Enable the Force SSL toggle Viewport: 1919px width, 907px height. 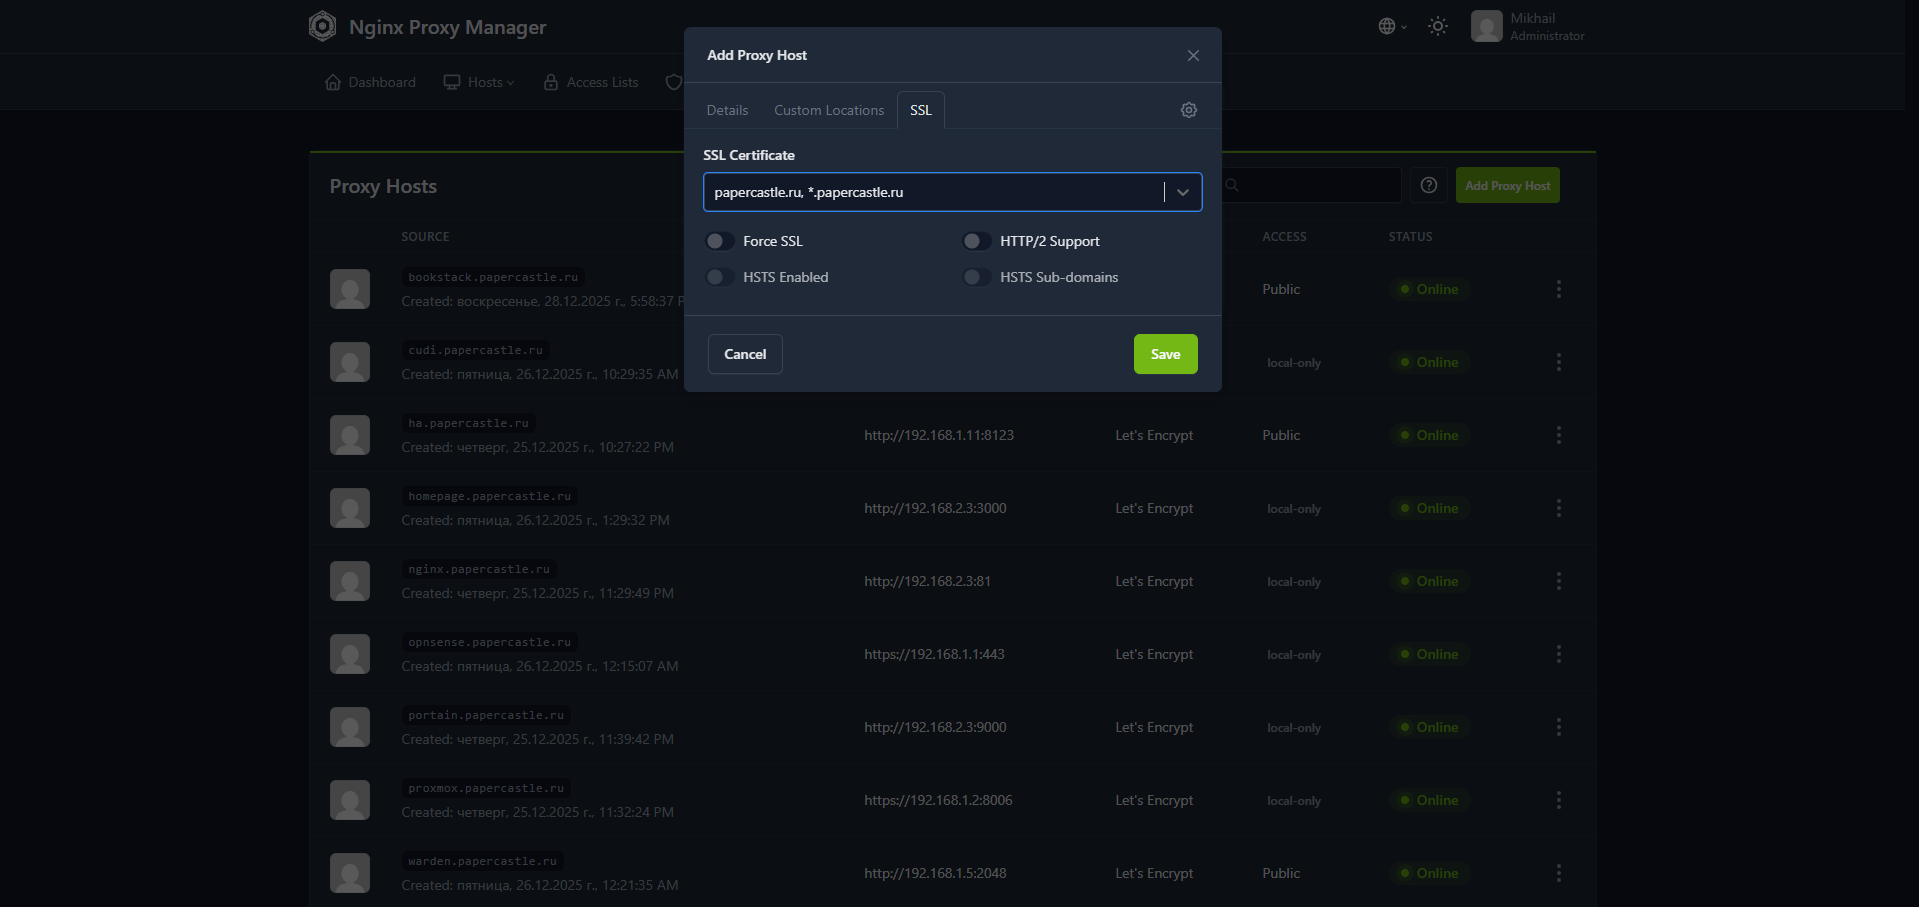pos(720,241)
